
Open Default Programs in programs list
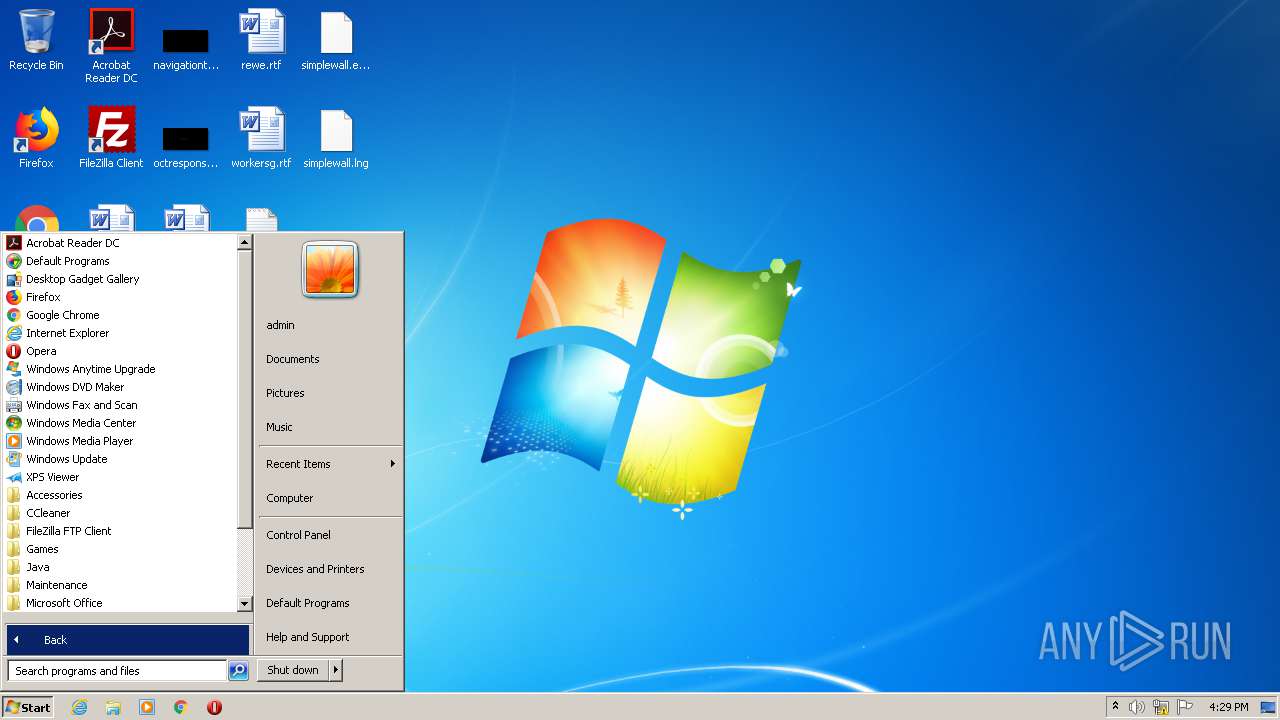[120, 261]
